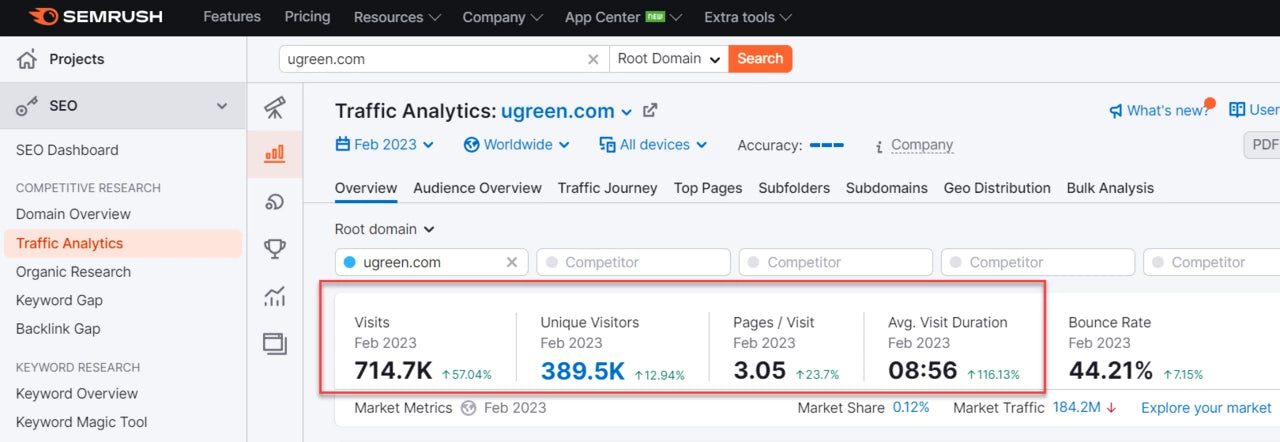Open the Worldwide region dropdown
The width and height of the screenshot is (1280, 442).
click(x=517, y=145)
